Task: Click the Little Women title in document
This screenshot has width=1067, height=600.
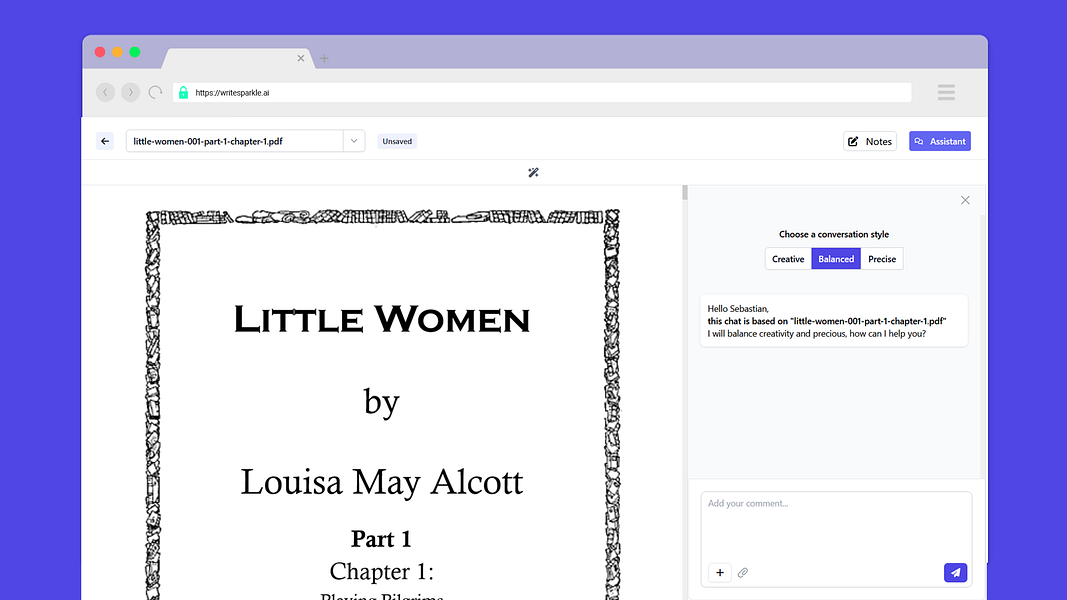Action: tap(382, 320)
